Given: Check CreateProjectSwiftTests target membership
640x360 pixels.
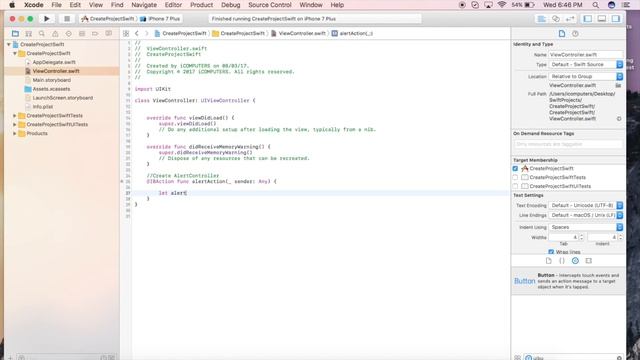Looking at the screenshot, I should (x=515, y=178).
